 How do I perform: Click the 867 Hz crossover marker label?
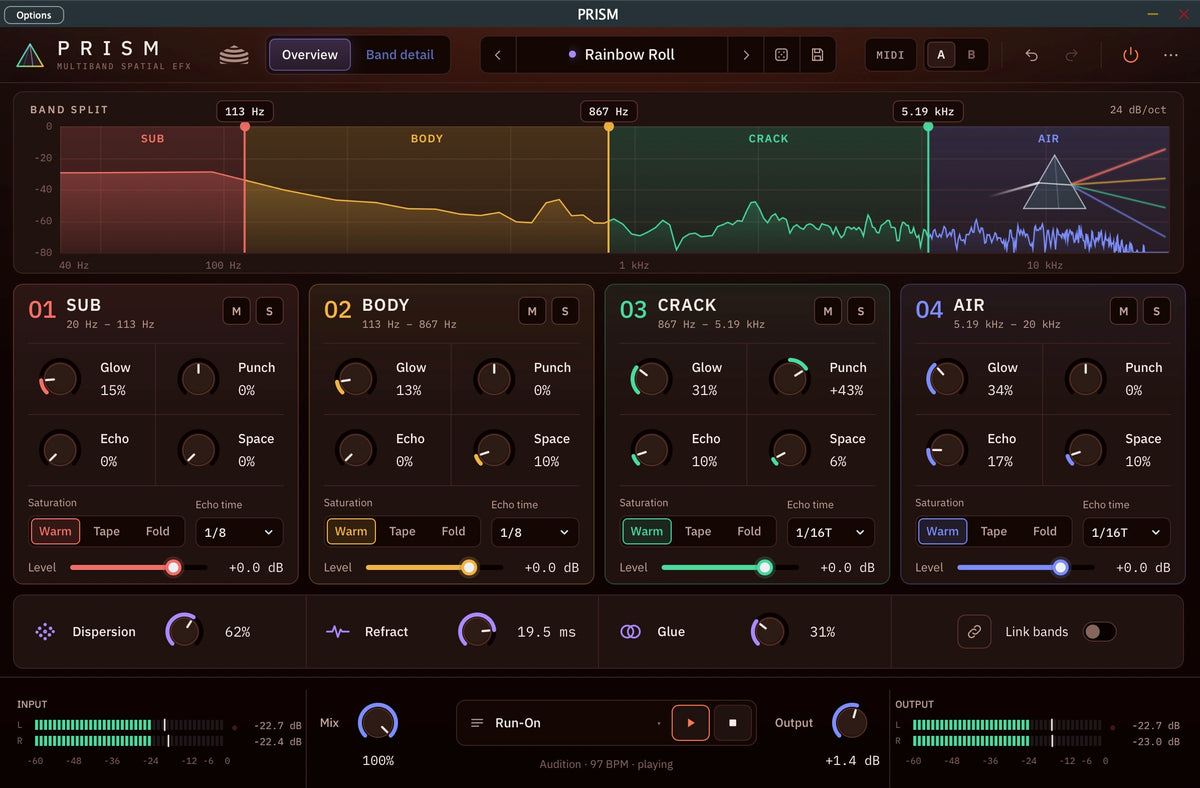[x=608, y=111]
